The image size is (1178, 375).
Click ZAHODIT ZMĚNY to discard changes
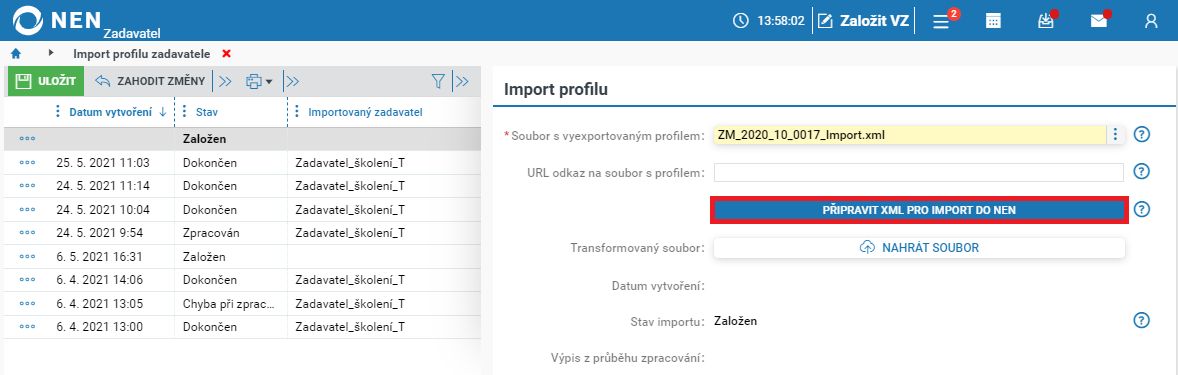(x=150, y=81)
